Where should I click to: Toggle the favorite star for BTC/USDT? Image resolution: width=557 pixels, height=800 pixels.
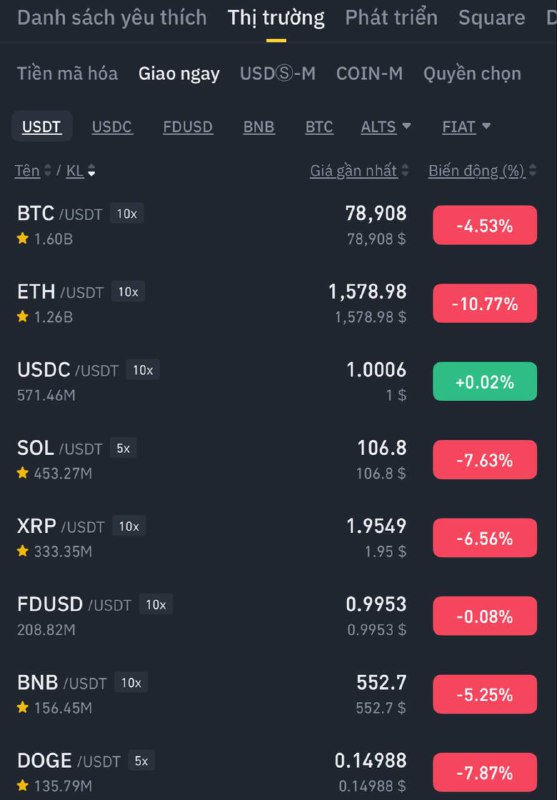tap(22, 238)
